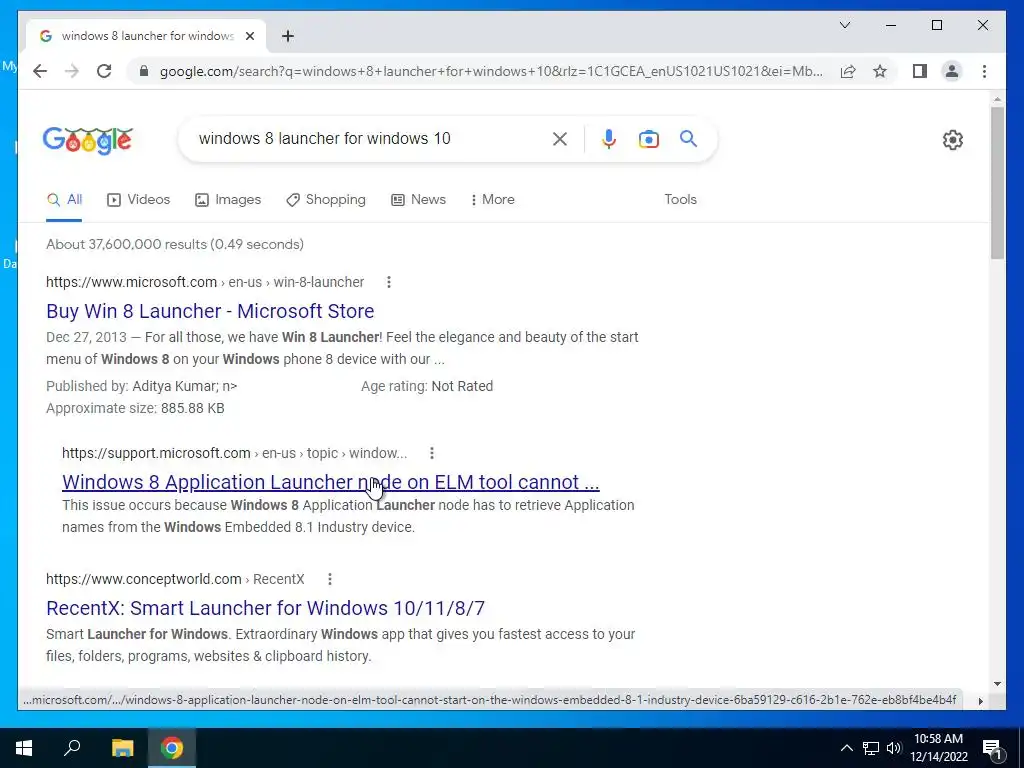The width and height of the screenshot is (1024, 768).
Task: Search by image with camera icon
Action: coord(648,138)
